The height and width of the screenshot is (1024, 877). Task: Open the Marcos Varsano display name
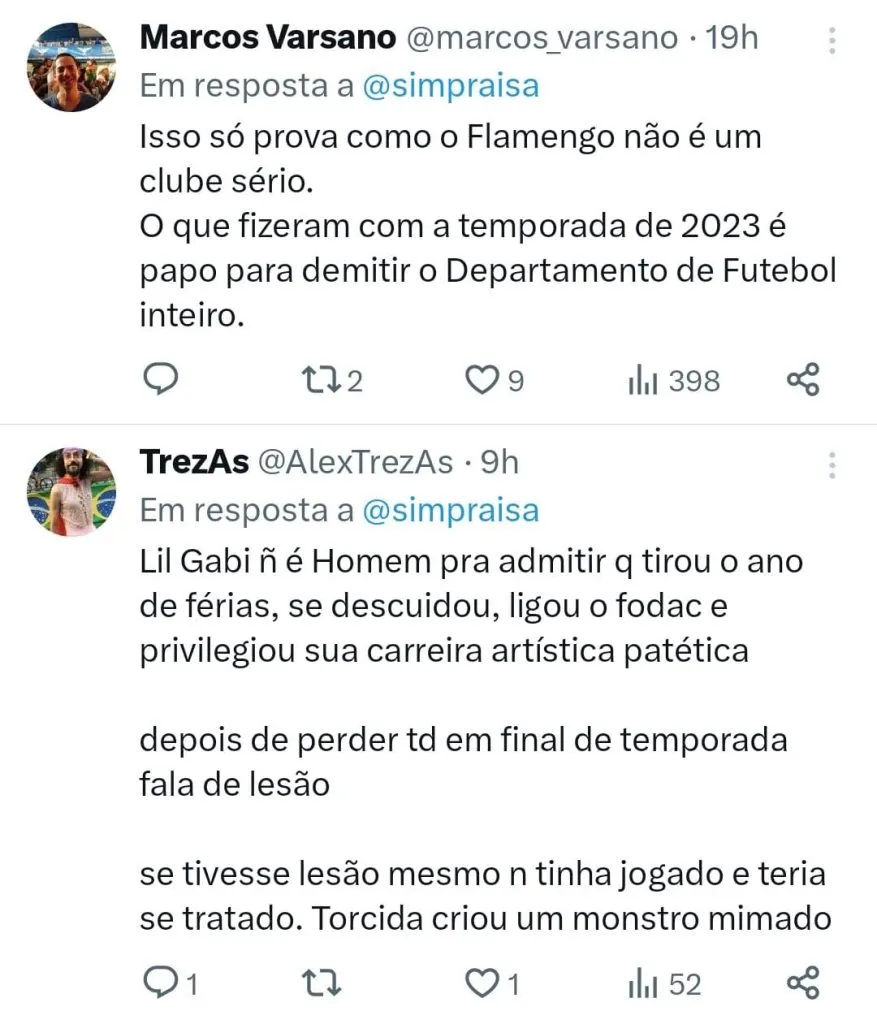(268, 38)
